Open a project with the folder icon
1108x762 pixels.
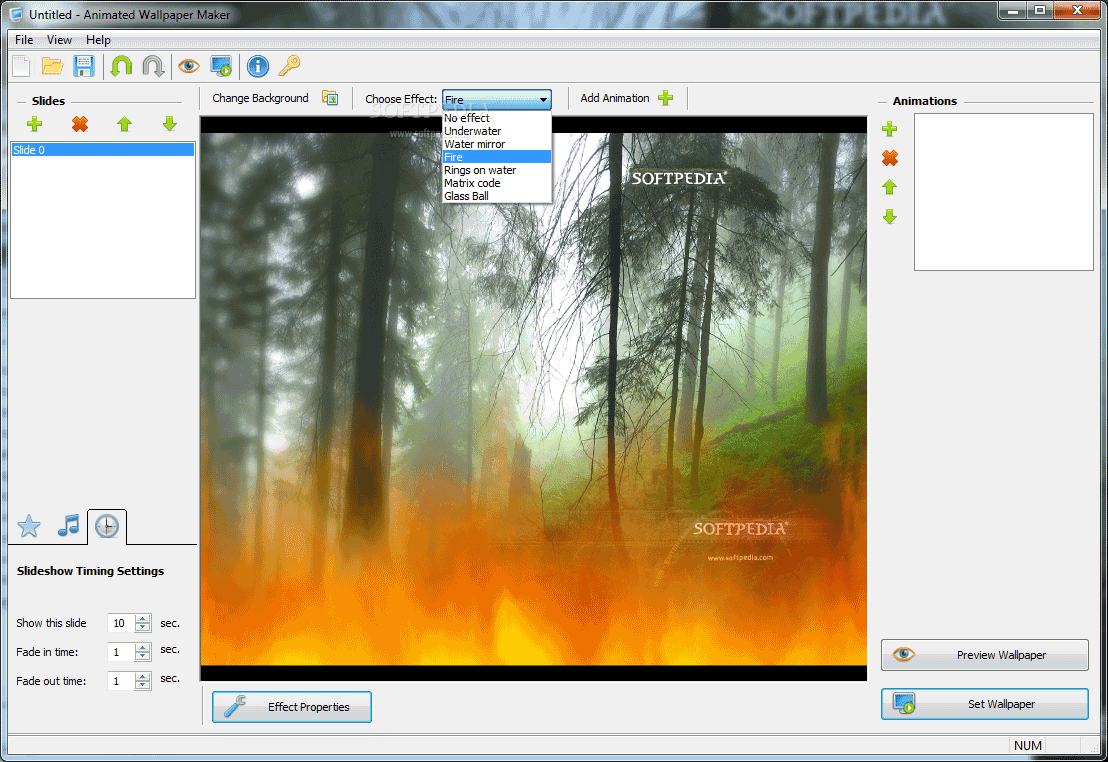(x=52, y=67)
